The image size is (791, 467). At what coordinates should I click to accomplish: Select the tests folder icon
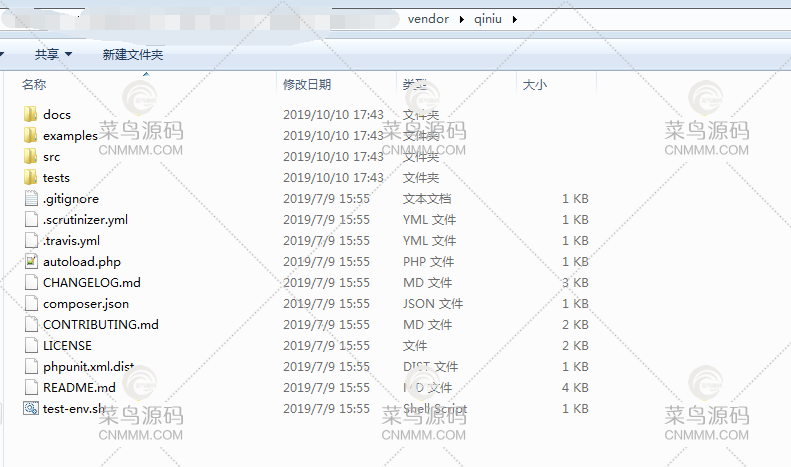click(x=30, y=178)
